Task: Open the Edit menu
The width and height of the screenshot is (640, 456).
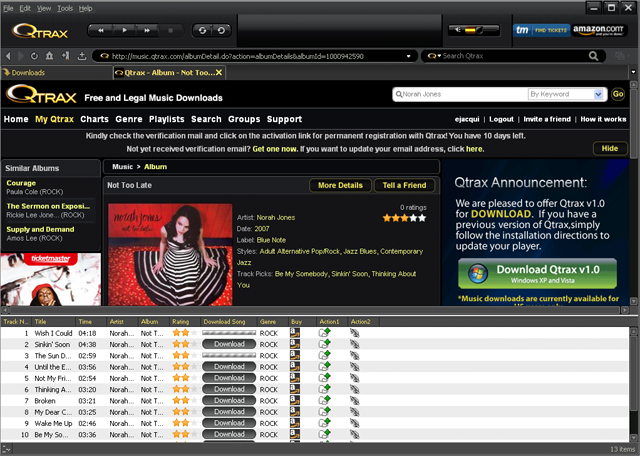Action: [x=25, y=8]
